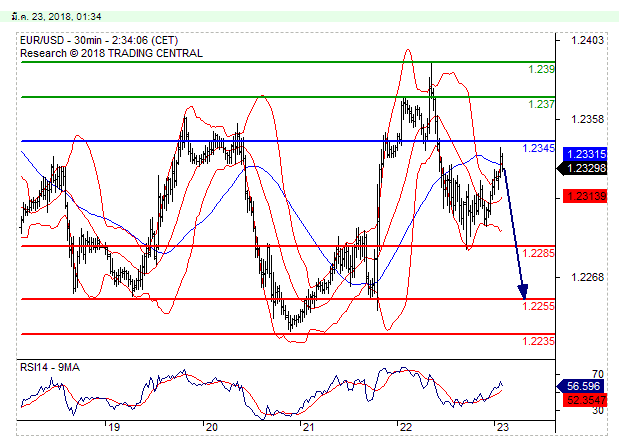Click date 23 on the time axis
This screenshot has height=445, width=619.
(x=503, y=427)
